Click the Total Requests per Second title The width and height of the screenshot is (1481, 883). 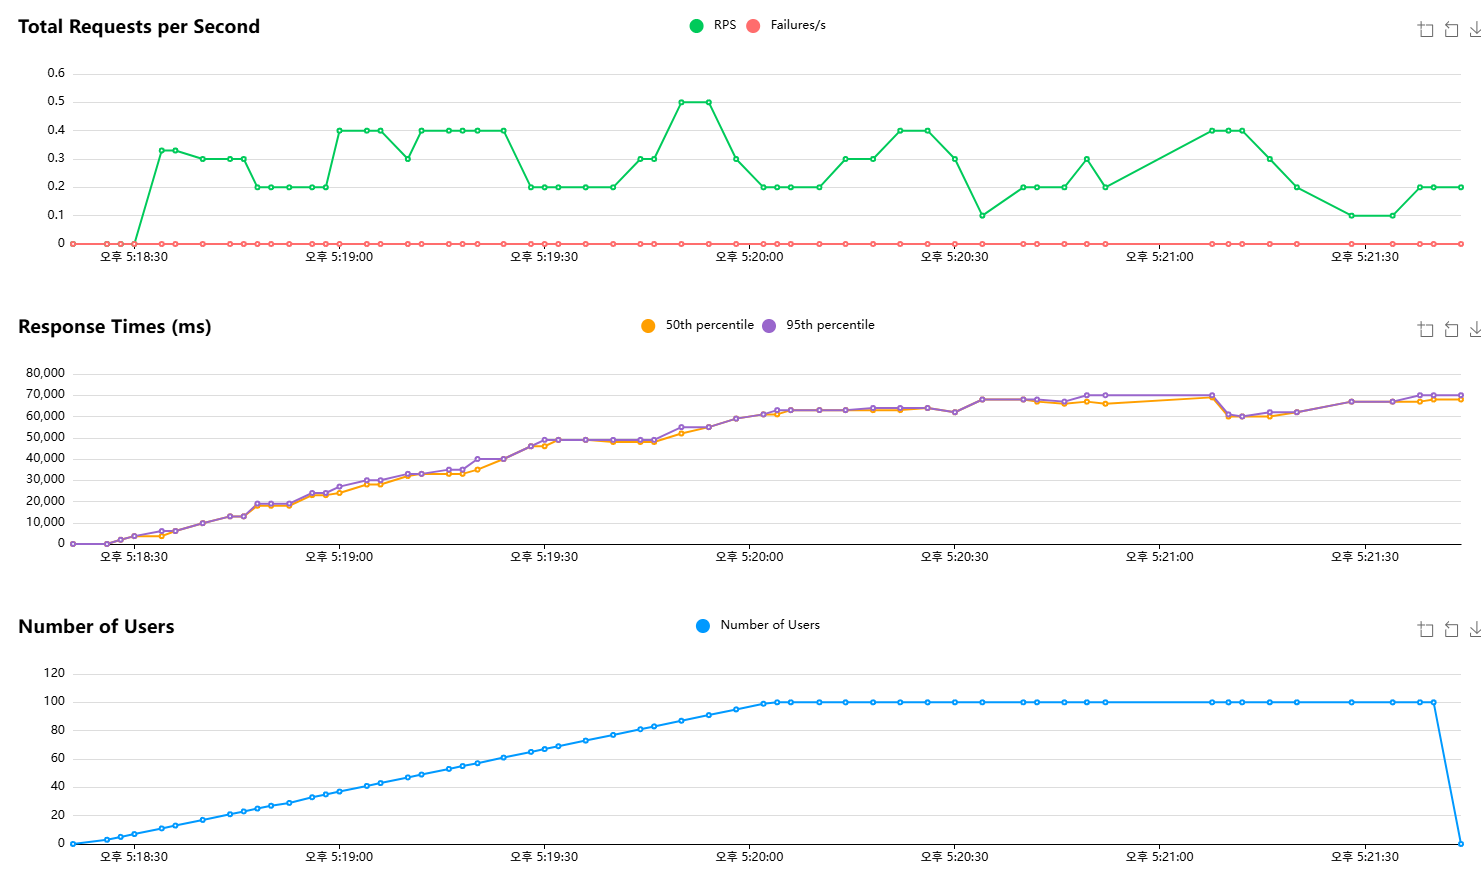(139, 27)
